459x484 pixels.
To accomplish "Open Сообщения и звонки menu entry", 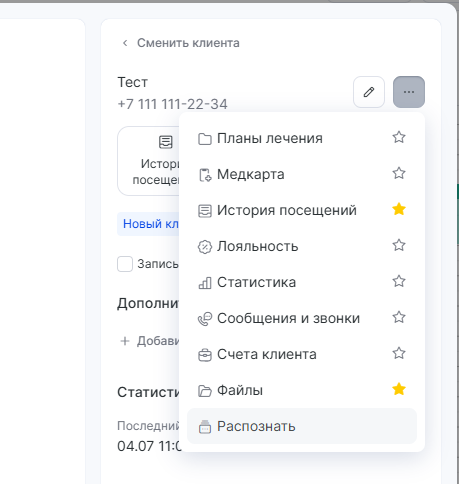I will pyautogui.click(x=302, y=318).
